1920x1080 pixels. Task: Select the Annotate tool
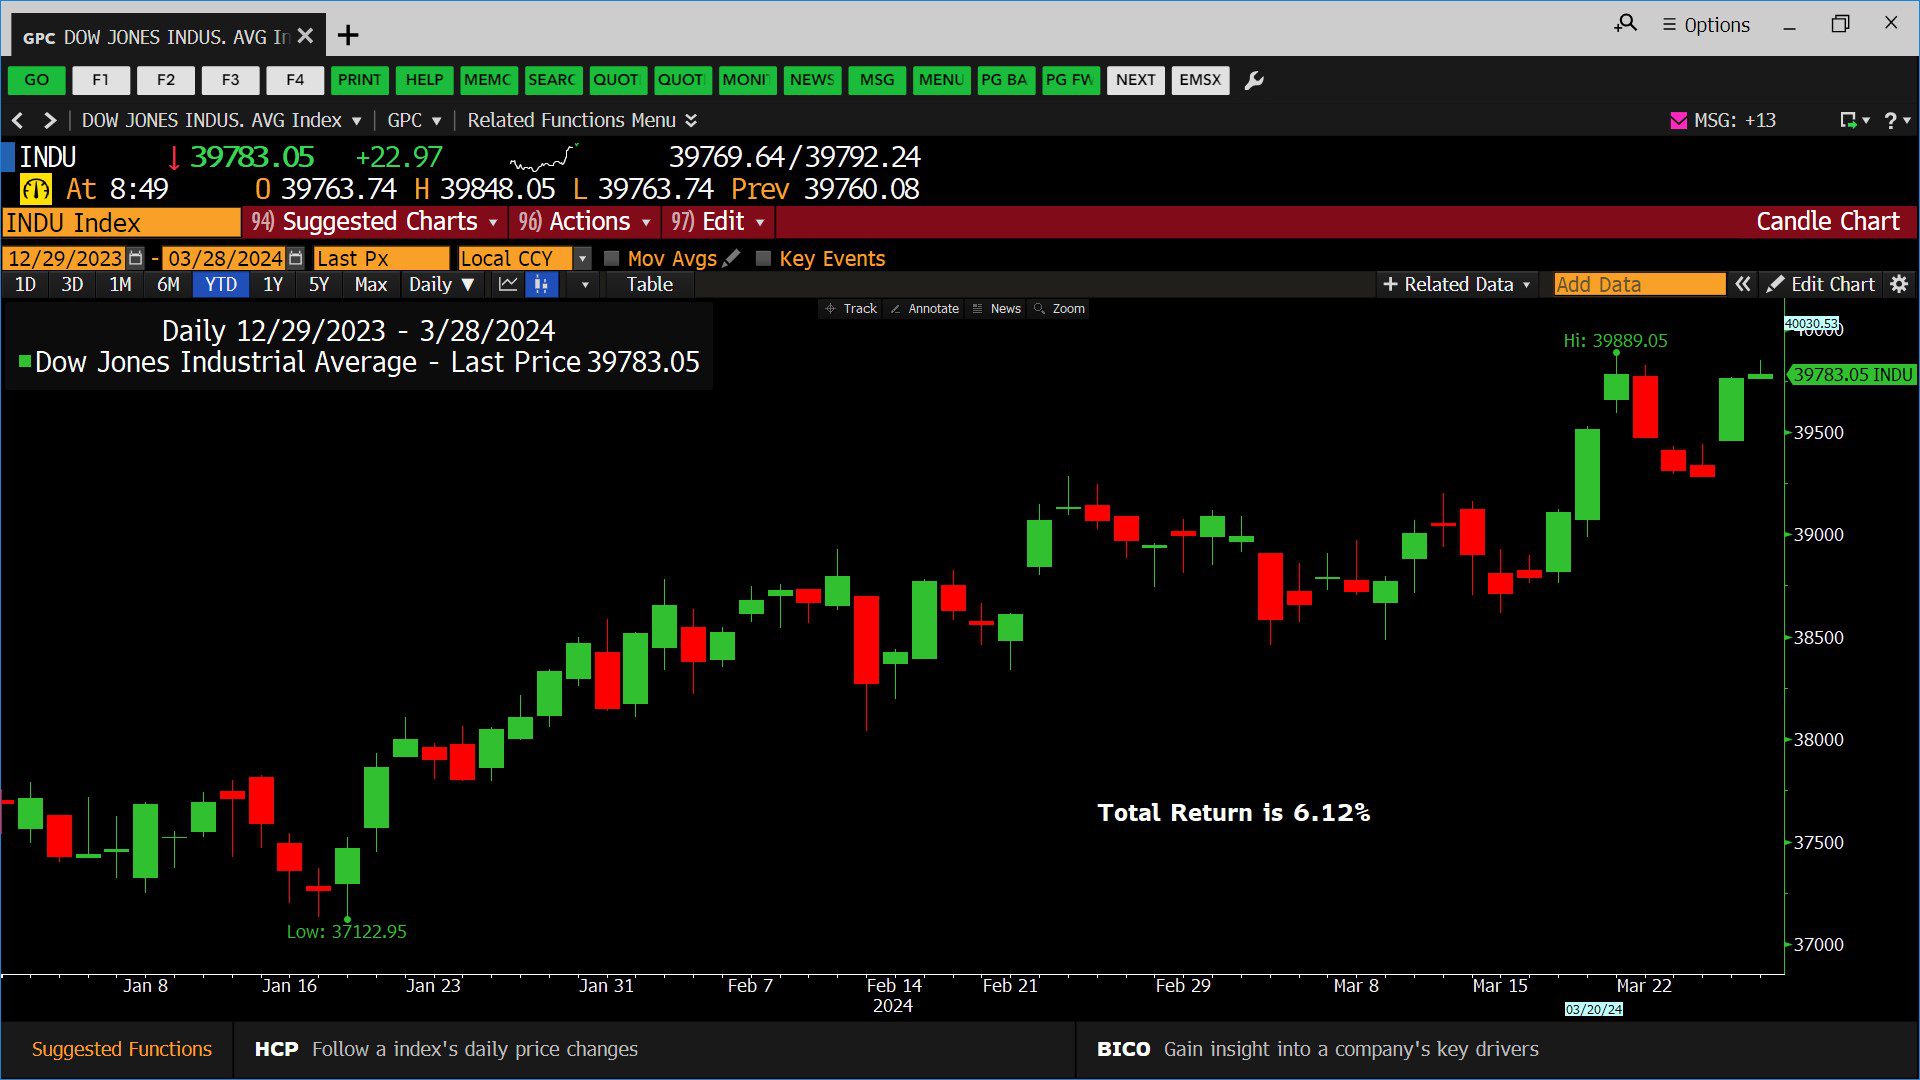click(925, 309)
